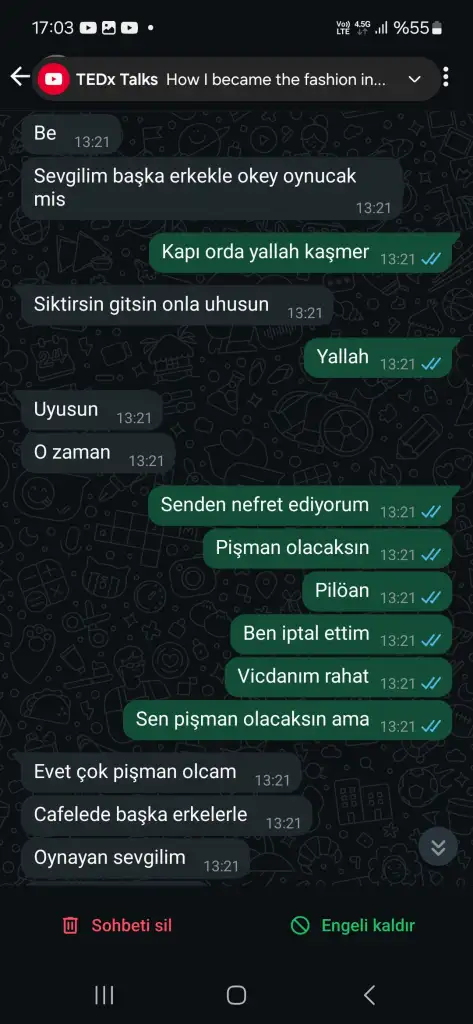The width and height of the screenshot is (473, 1024).
Task: Jump to latest messages with double-chevron button
Action: point(438,846)
